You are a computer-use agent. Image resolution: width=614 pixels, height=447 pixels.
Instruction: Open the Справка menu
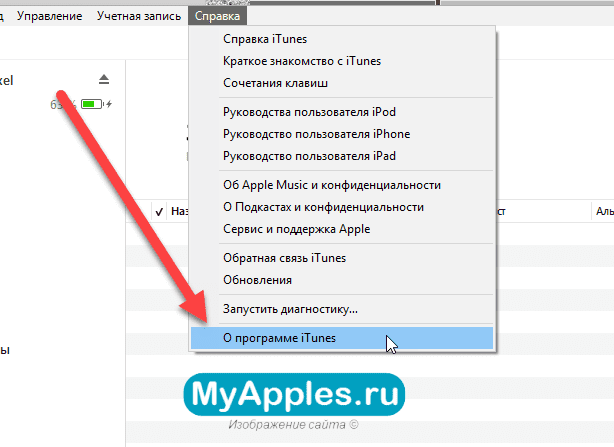(x=217, y=16)
